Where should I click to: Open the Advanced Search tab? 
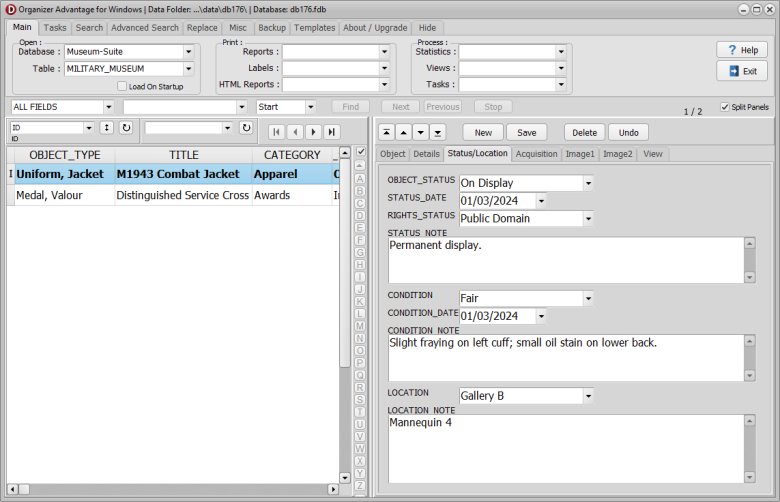[145, 28]
